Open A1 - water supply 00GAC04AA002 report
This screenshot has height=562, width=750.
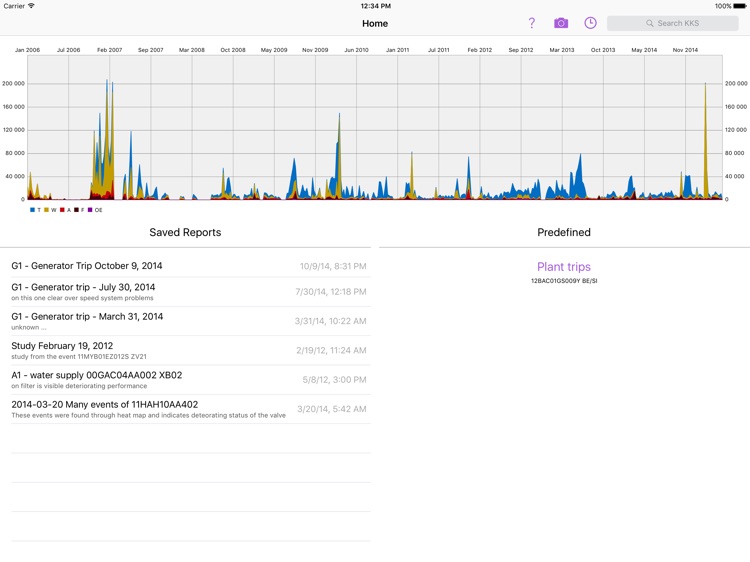pos(97,375)
